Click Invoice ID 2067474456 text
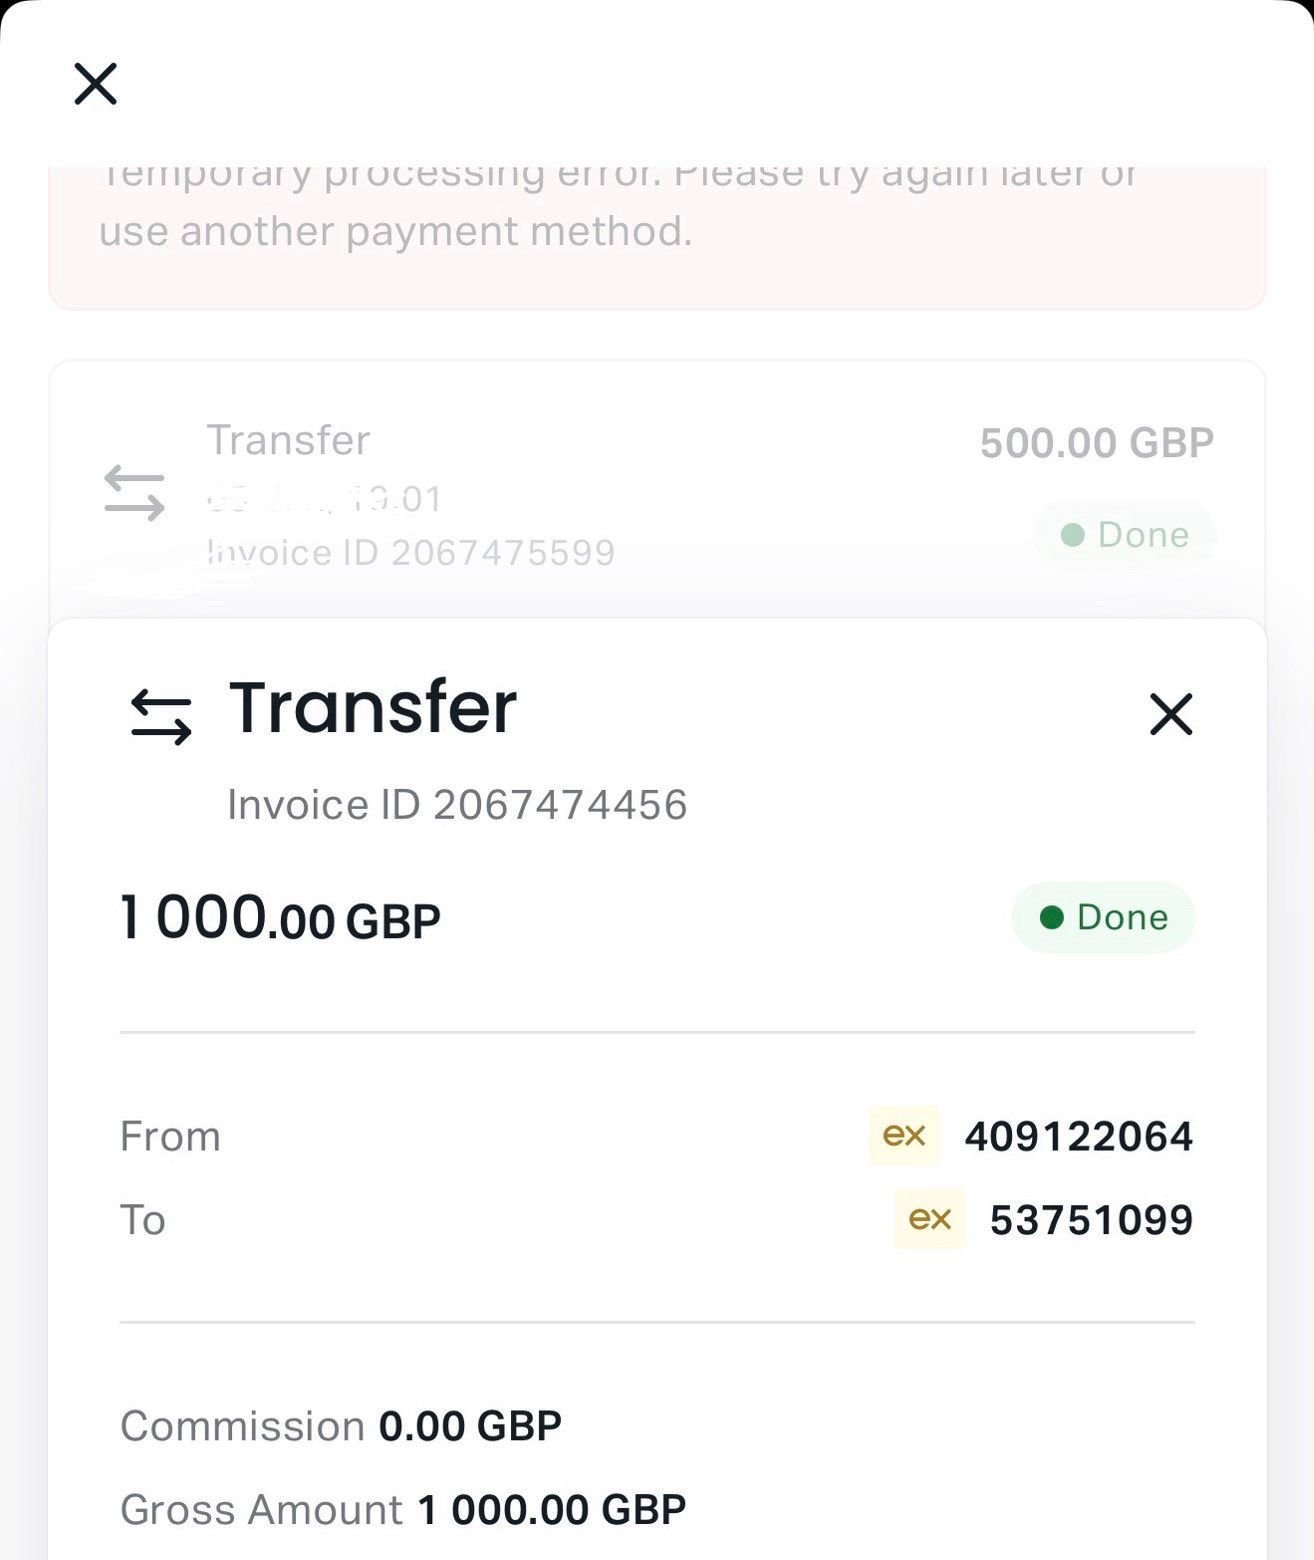The height and width of the screenshot is (1560, 1314). pyautogui.click(x=457, y=805)
